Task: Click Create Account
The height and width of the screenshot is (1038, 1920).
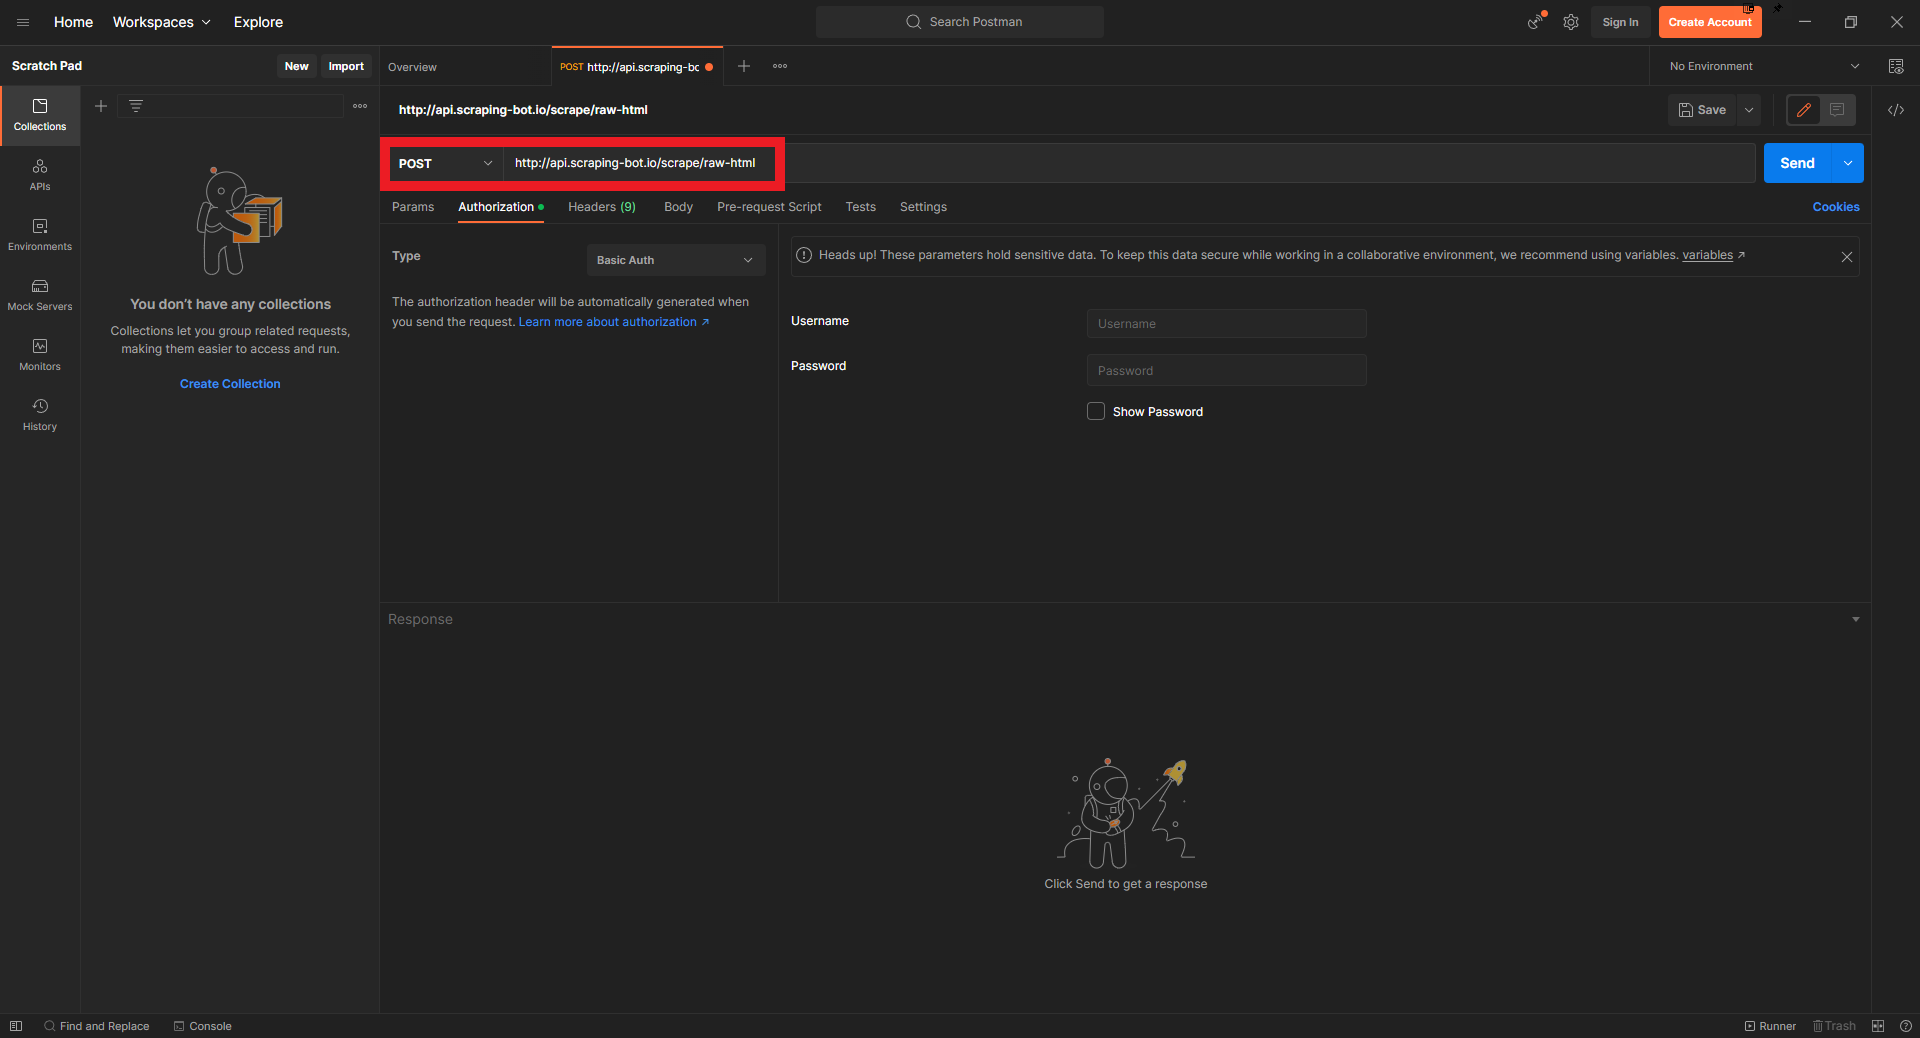Action: pyautogui.click(x=1710, y=22)
